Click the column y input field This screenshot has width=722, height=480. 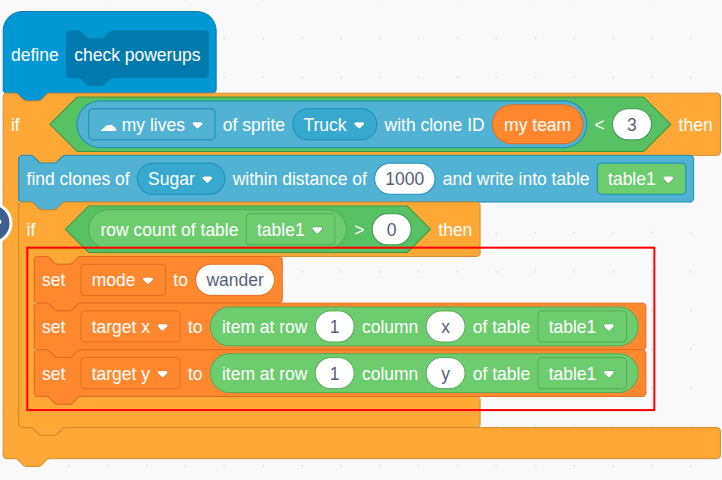(445, 374)
